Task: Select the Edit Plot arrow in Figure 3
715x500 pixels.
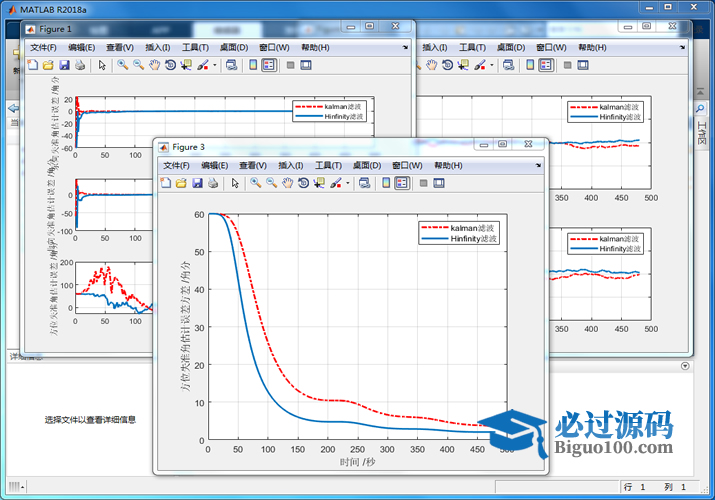Action: [235, 183]
